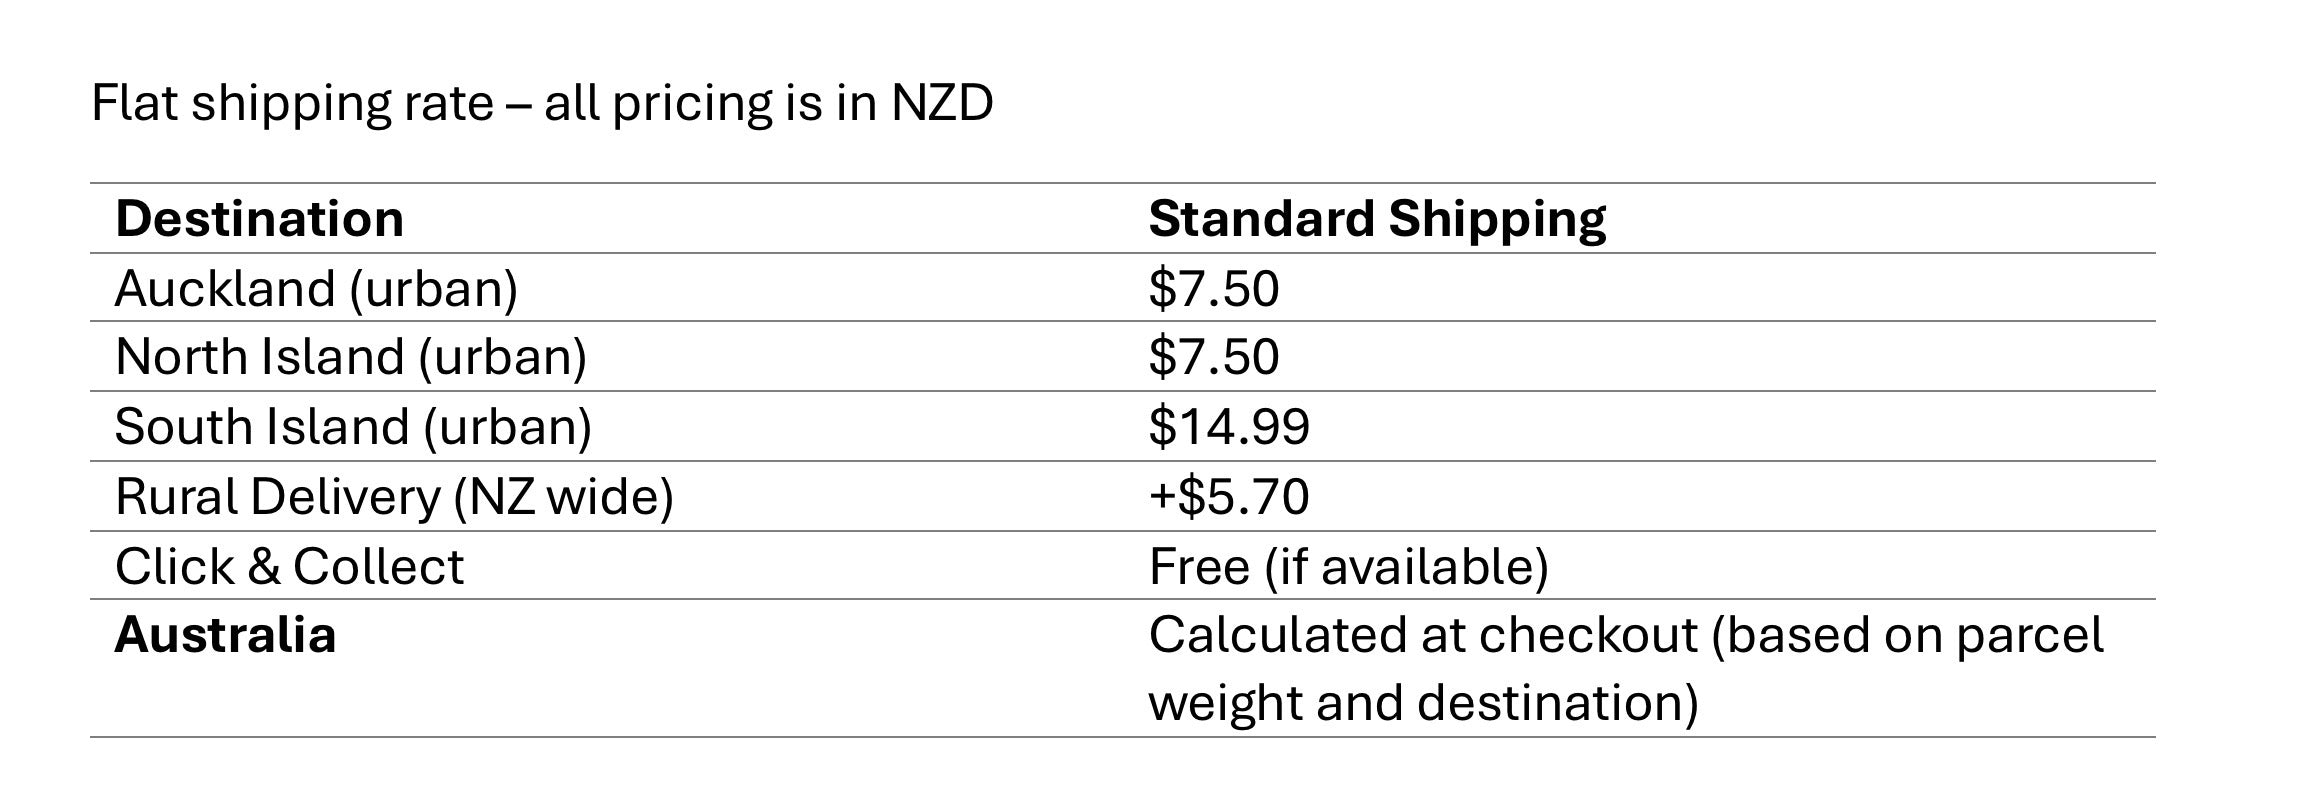Select the Click & Collect cell
The height and width of the screenshot is (805, 2305).
pos(289,567)
